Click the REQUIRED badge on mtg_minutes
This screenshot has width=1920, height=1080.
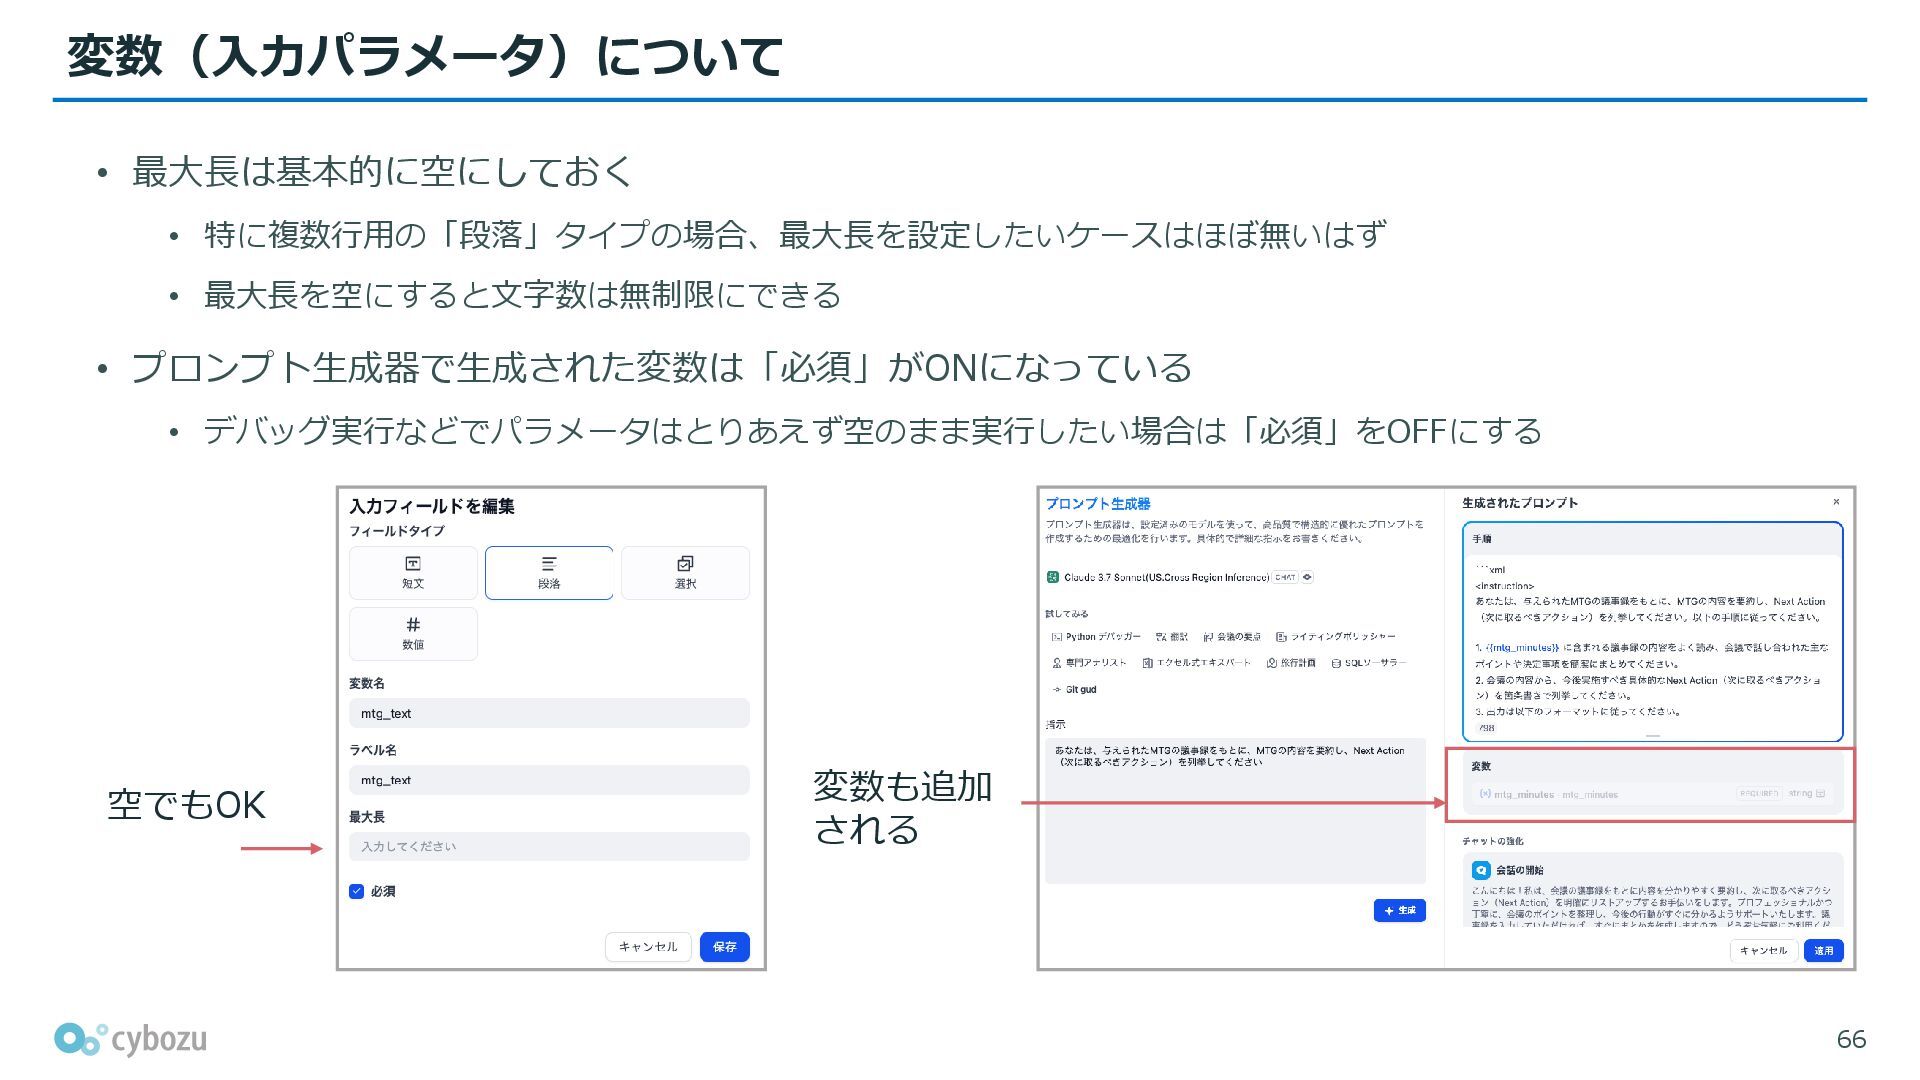[x=1759, y=794]
